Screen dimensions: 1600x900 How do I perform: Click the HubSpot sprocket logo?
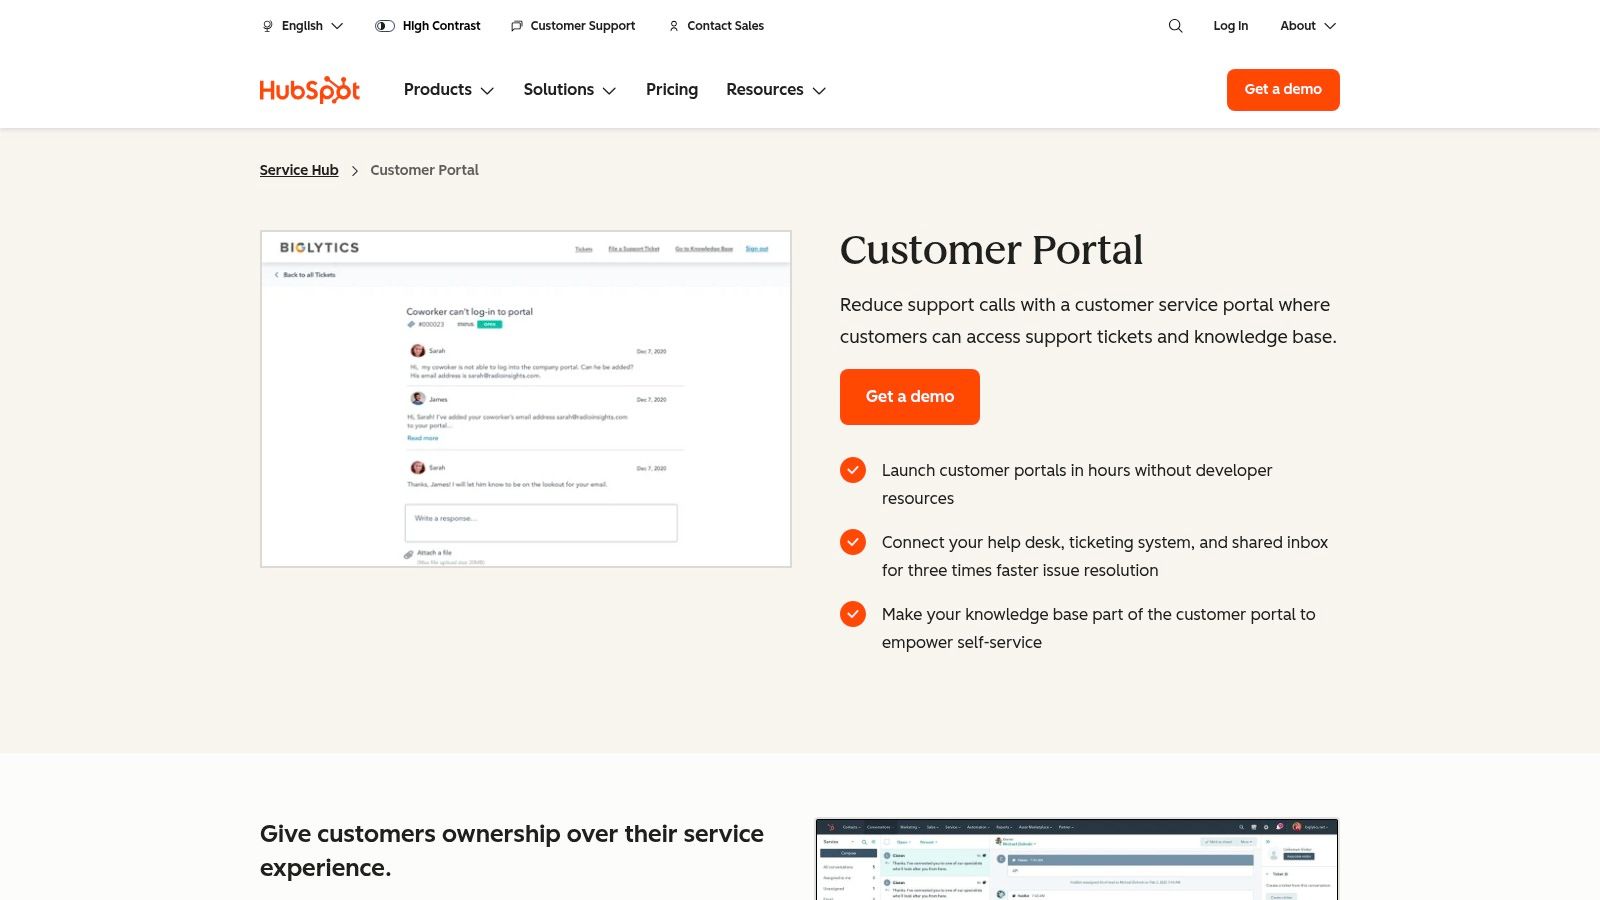point(309,89)
